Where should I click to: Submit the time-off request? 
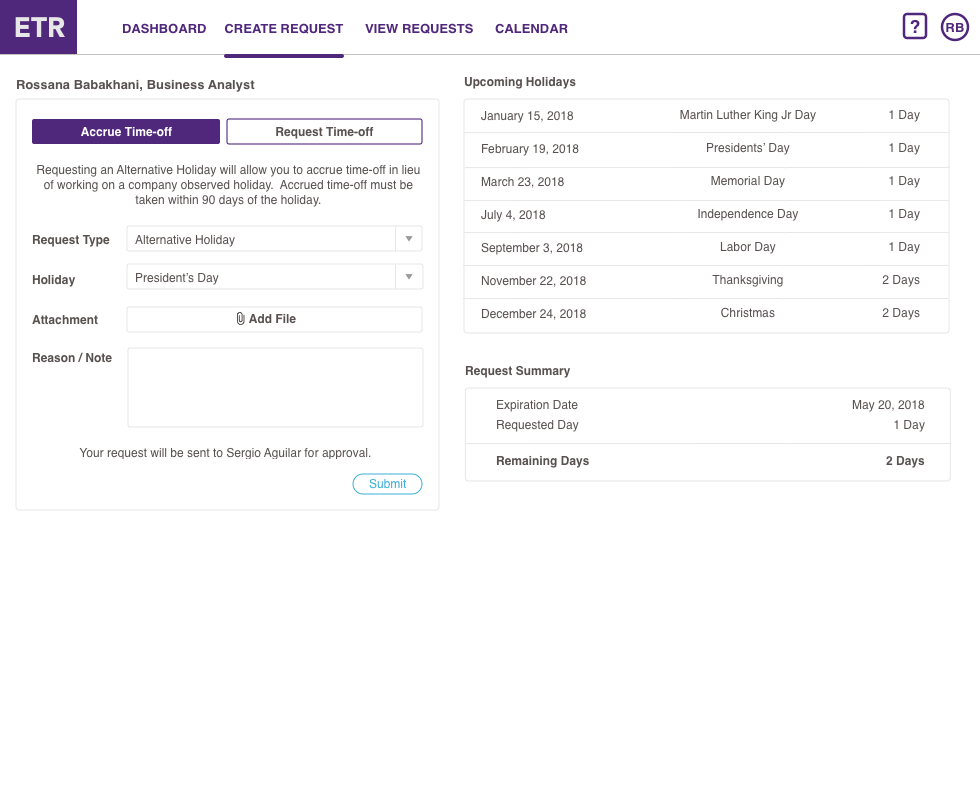tap(387, 484)
